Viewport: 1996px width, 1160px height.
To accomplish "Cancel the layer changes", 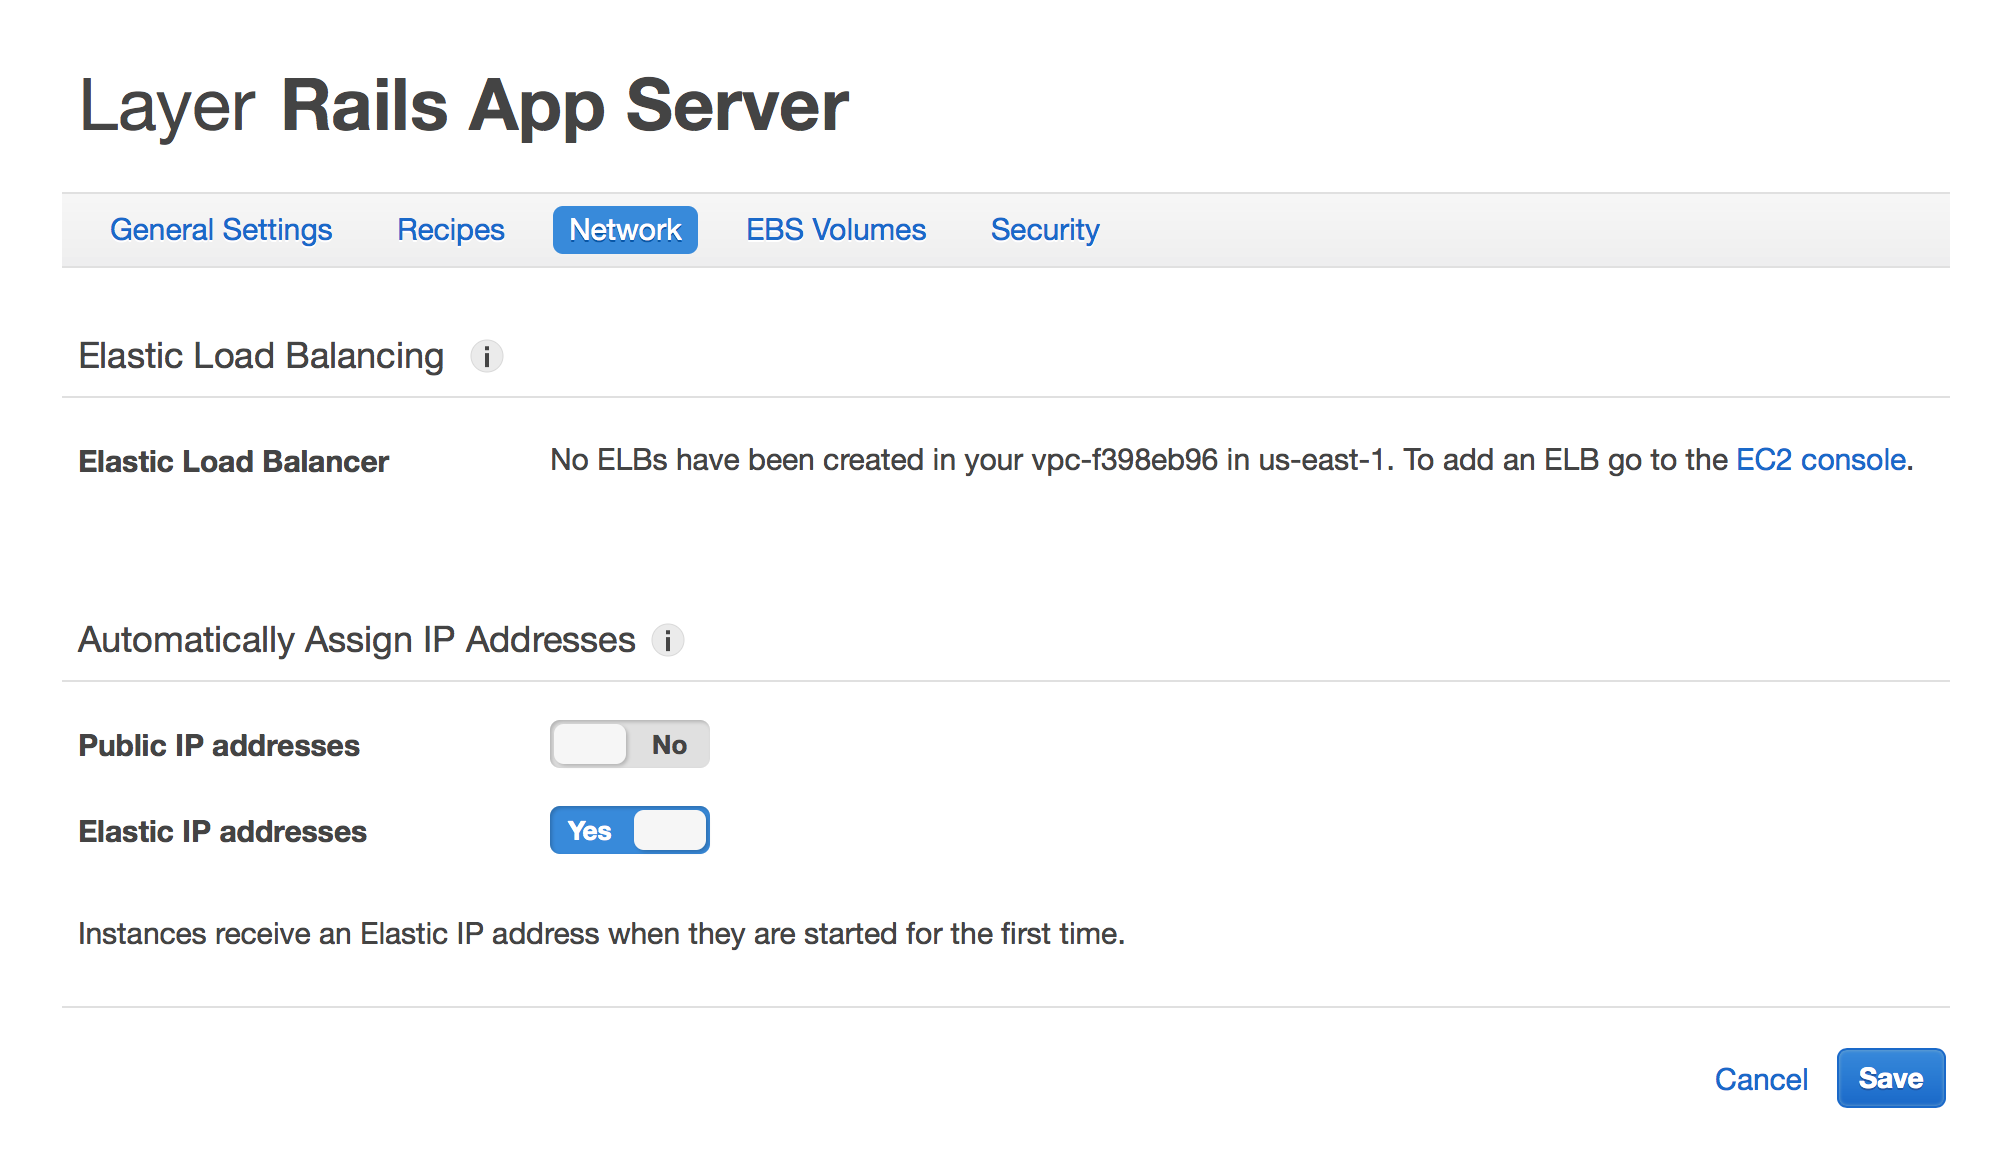I will pos(1761,1079).
